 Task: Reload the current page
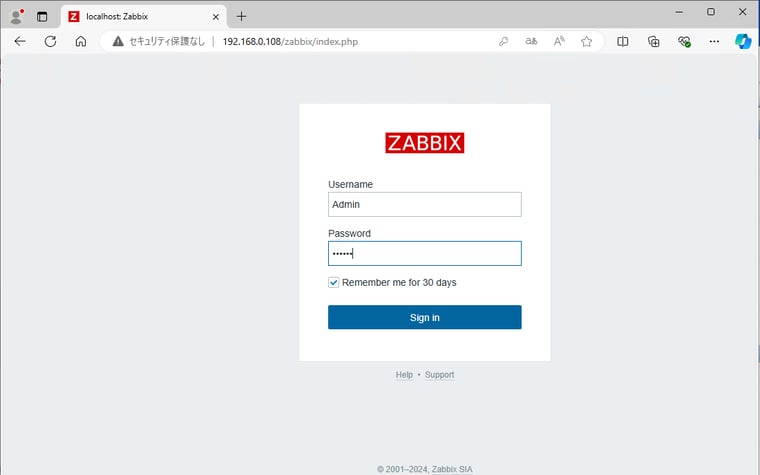tap(50, 42)
